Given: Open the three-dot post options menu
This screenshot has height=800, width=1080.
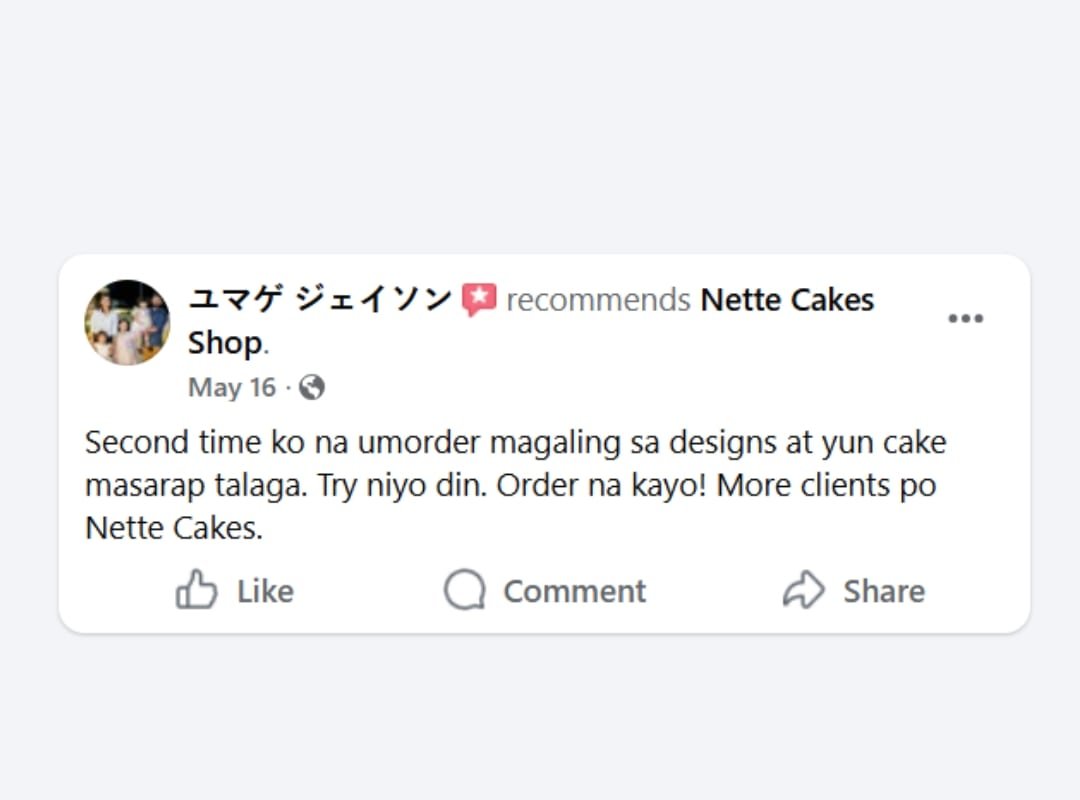Looking at the screenshot, I should pos(965,319).
